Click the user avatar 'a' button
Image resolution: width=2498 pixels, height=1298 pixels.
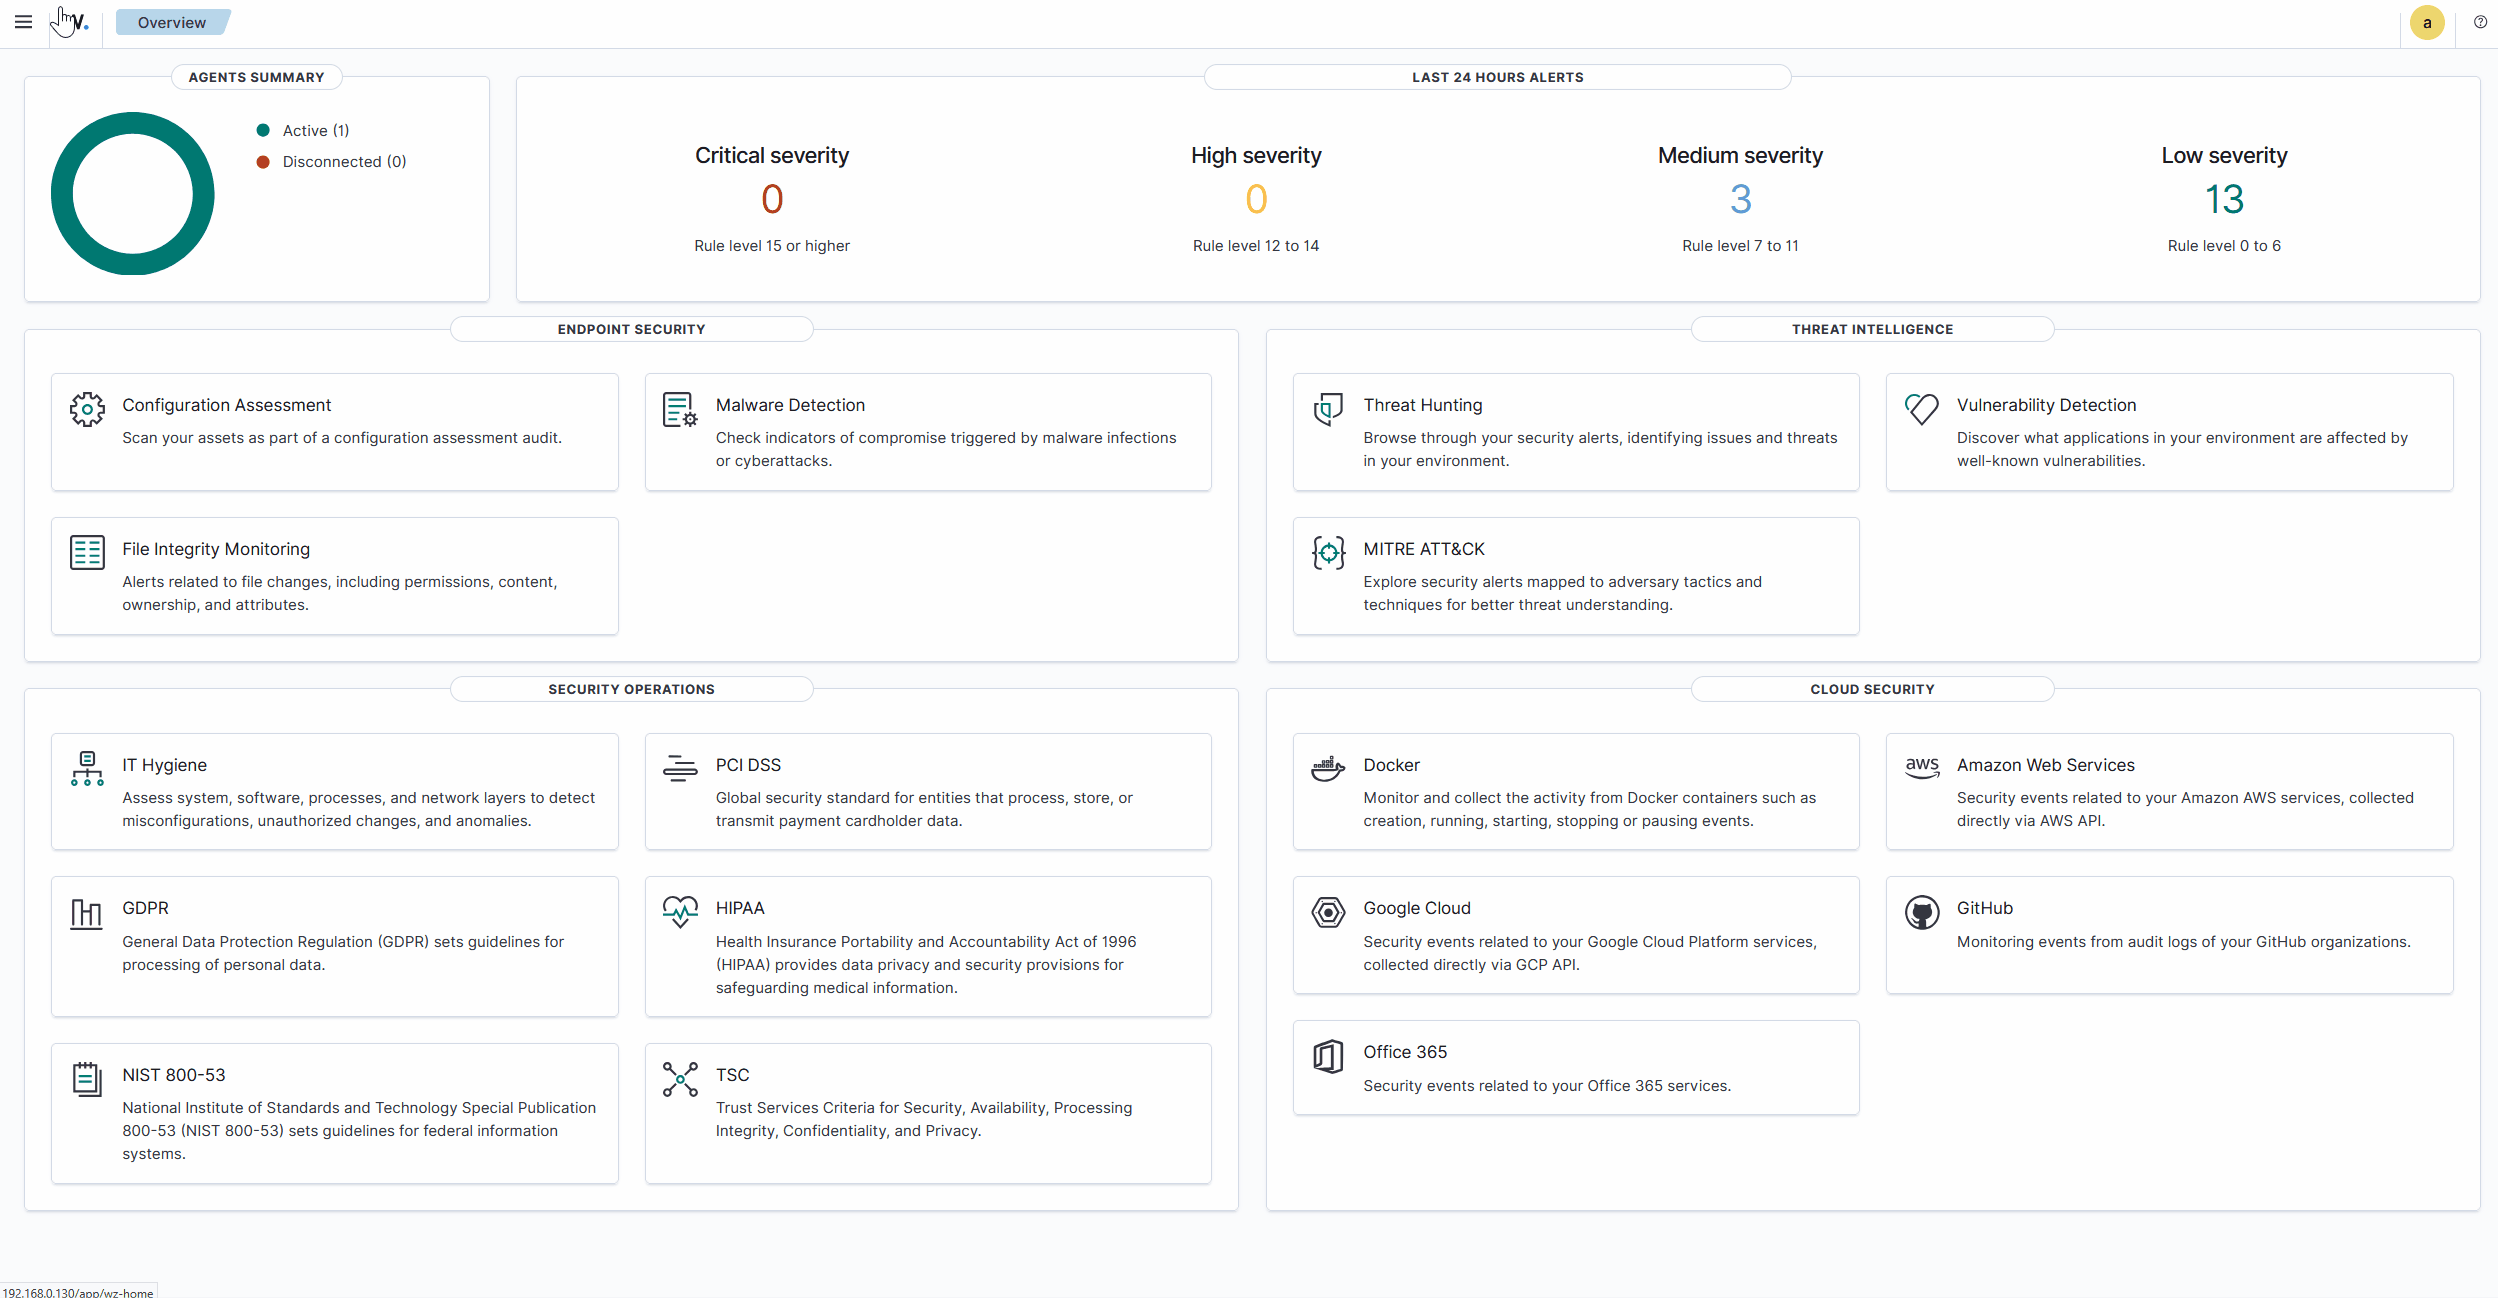click(x=2426, y=23)
